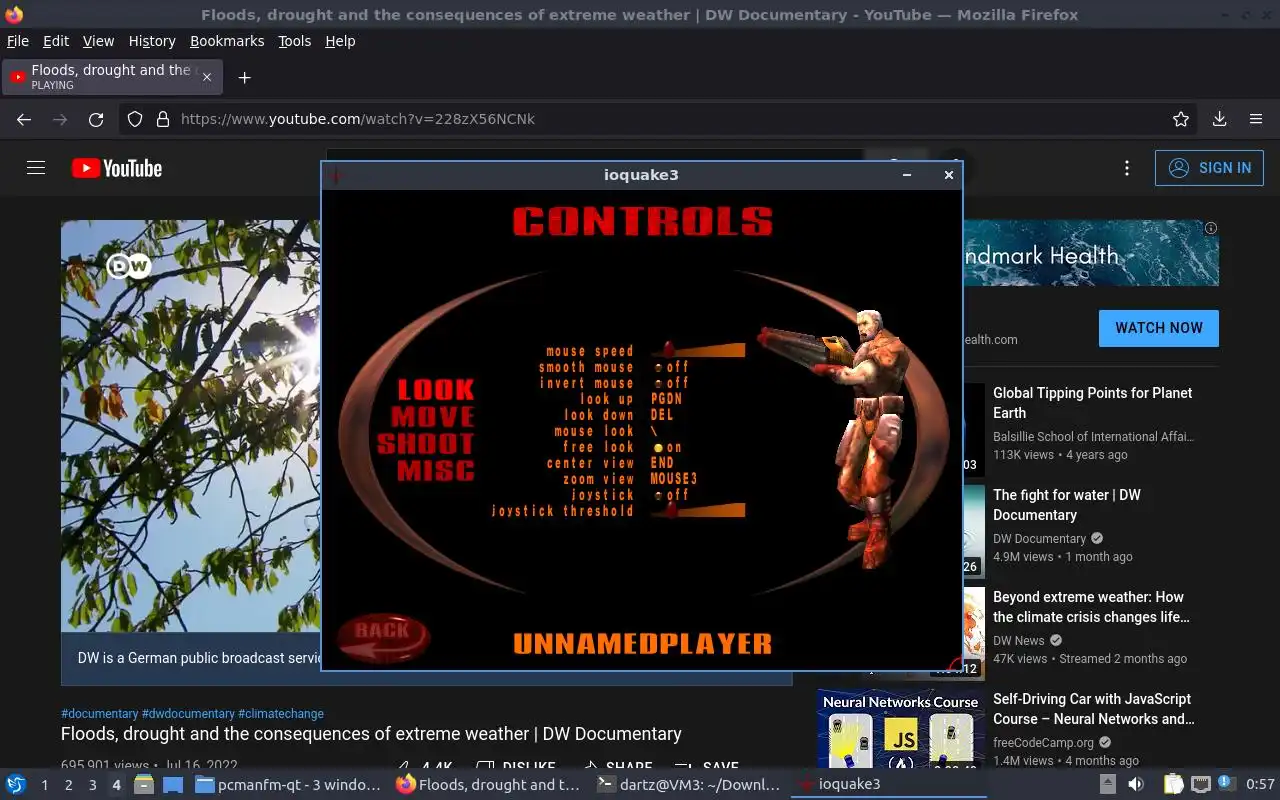
Task: Adjust the mouse speed slider
Action: coord(698,350)
